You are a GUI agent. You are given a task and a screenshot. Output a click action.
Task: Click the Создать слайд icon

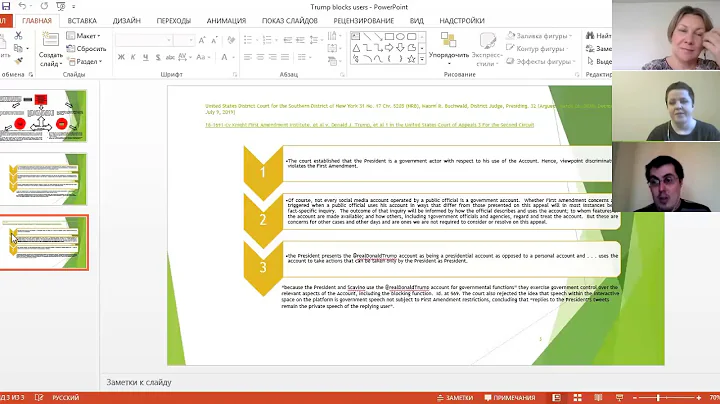pos(51,39)
